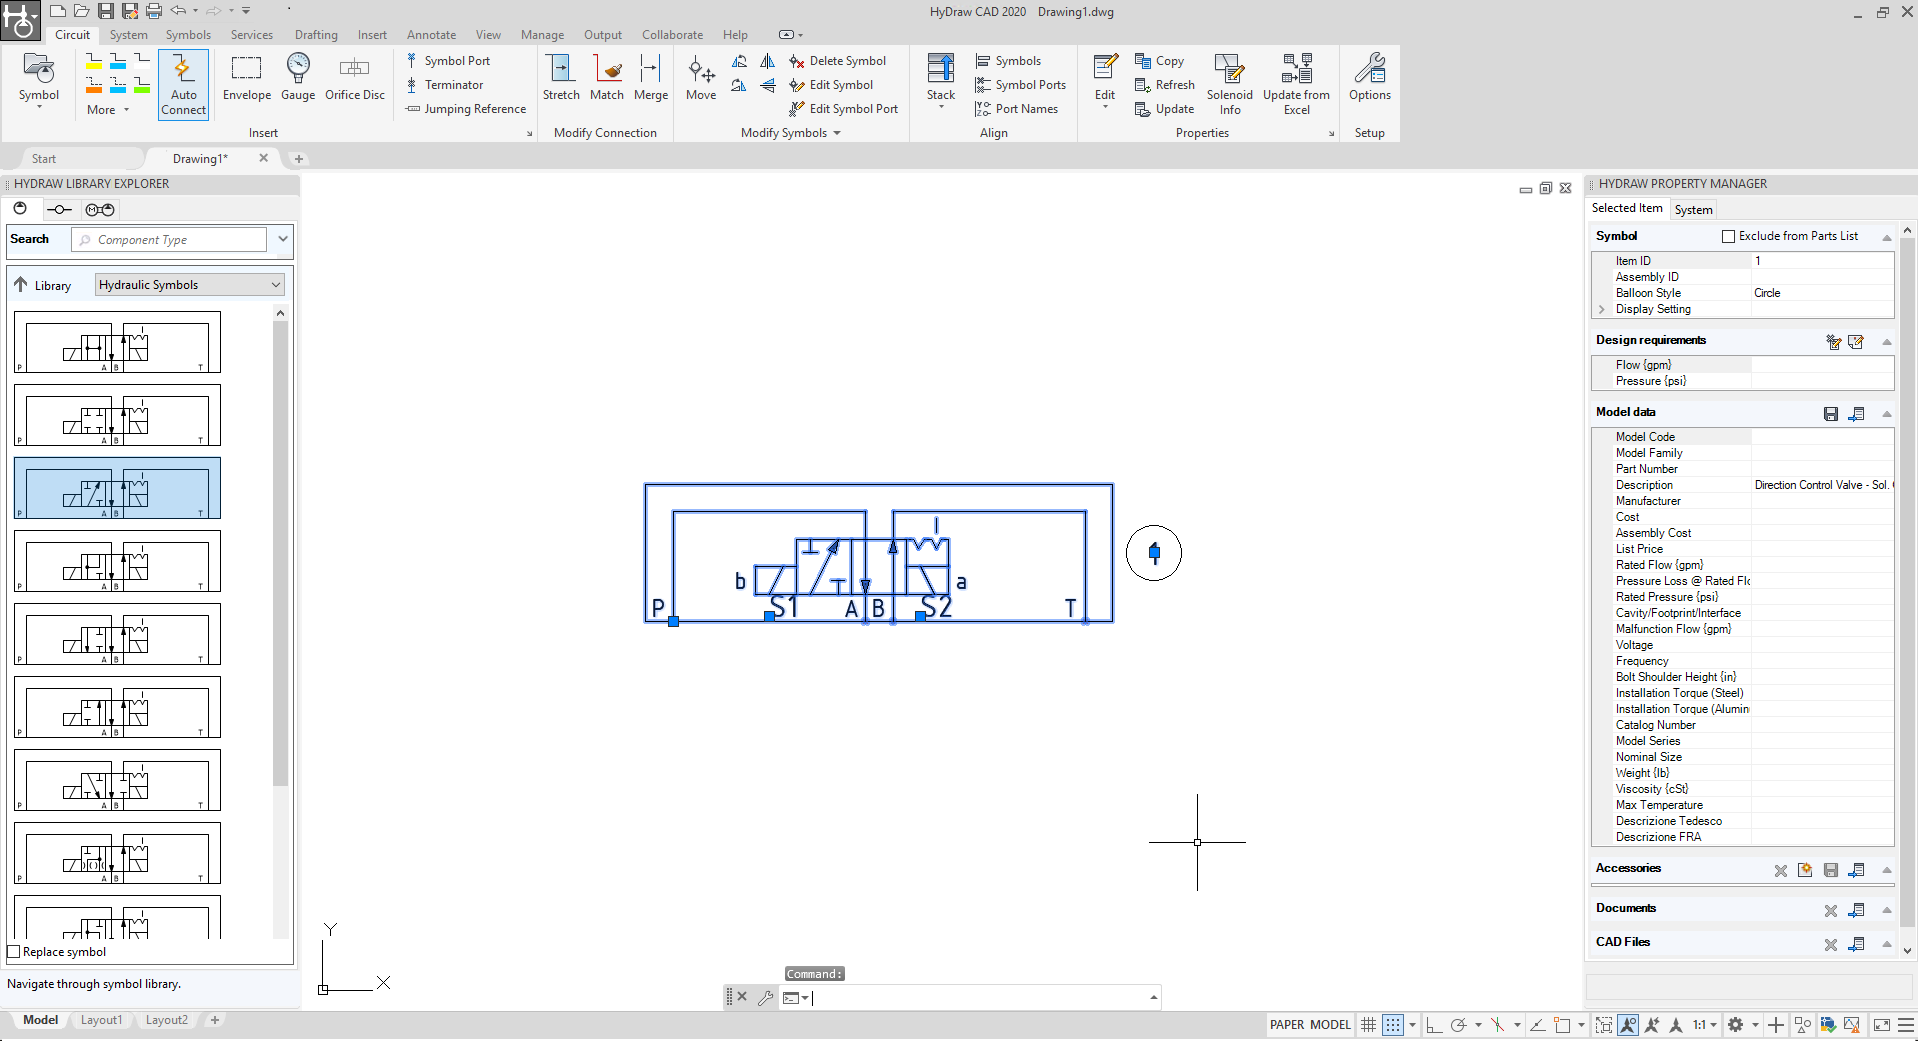
Task: Choose the Orifice Disc tool
Action: tap(354, 78)
